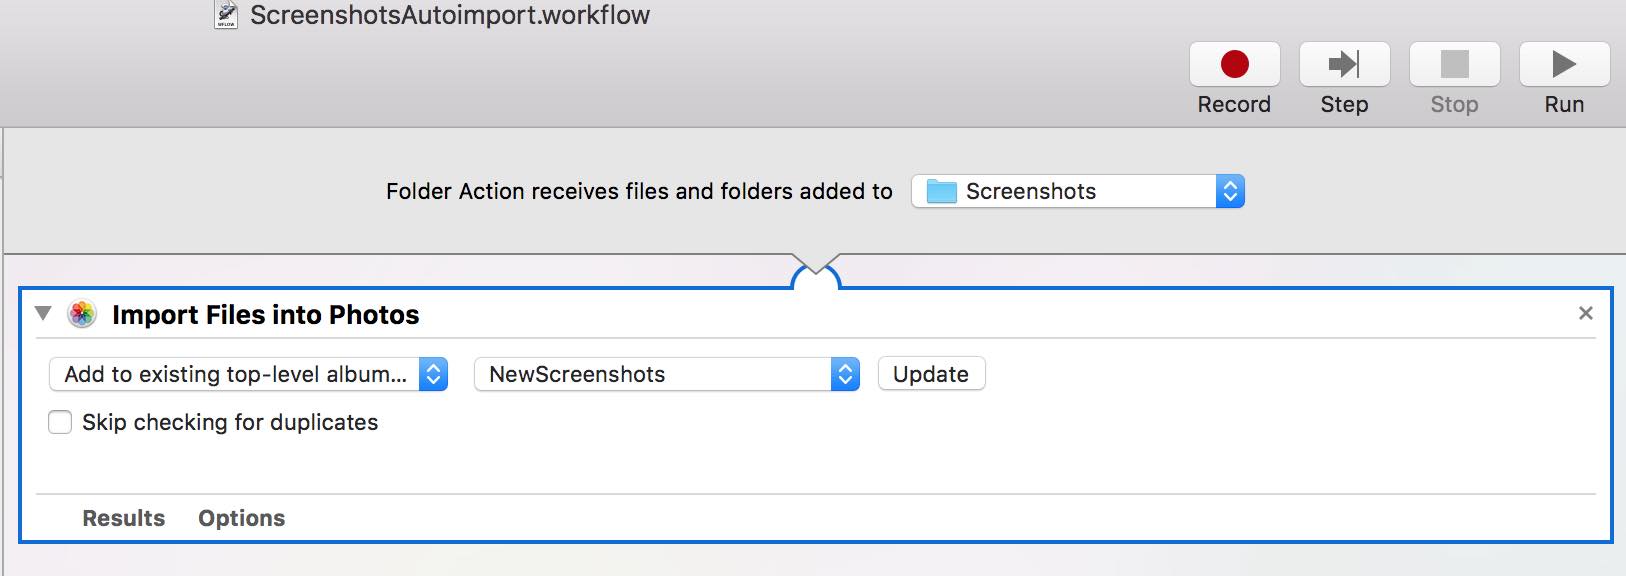
Task: Remove the Import Files into Photos action
Action: (1585, 314)
